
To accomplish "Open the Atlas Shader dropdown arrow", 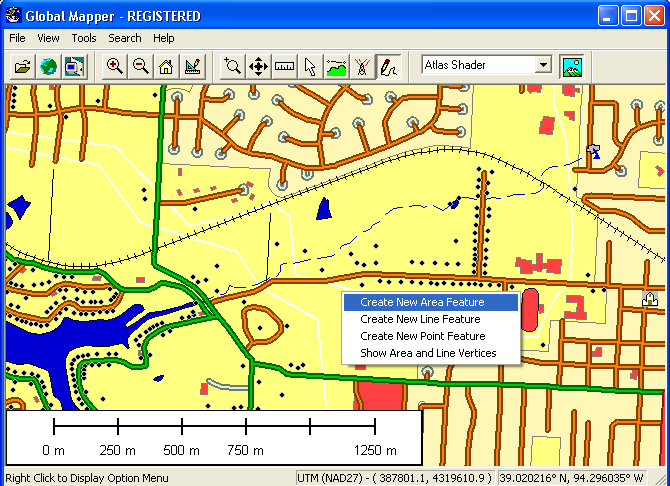I will click(543, 65).
